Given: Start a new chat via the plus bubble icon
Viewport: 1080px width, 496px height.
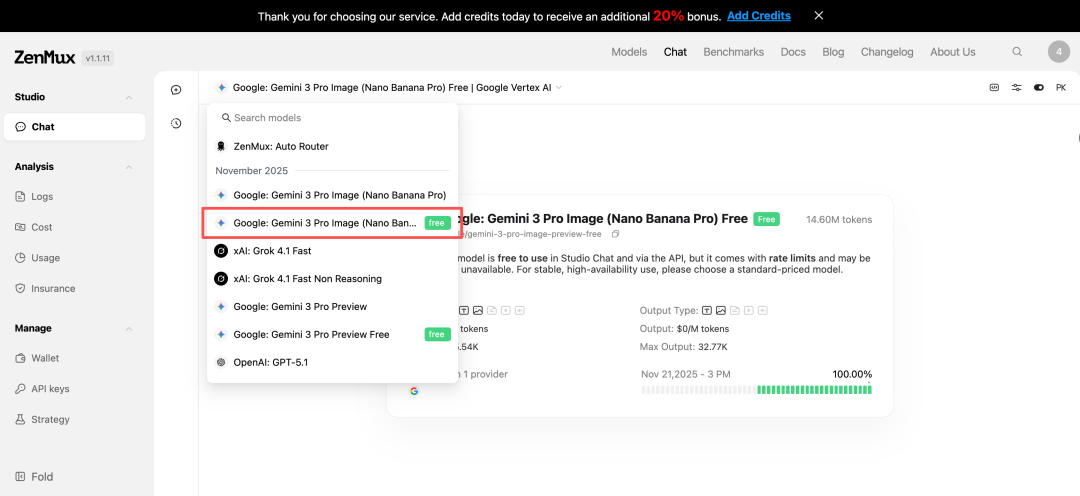Looking at the screenshot, I should click(x=176, y=90).
